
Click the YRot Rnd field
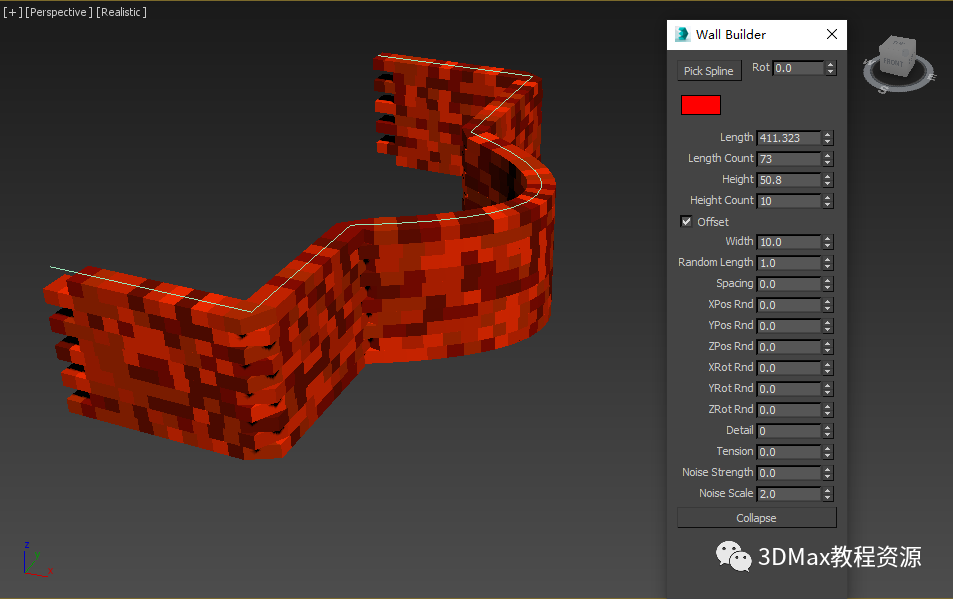[x=788, y=389]
